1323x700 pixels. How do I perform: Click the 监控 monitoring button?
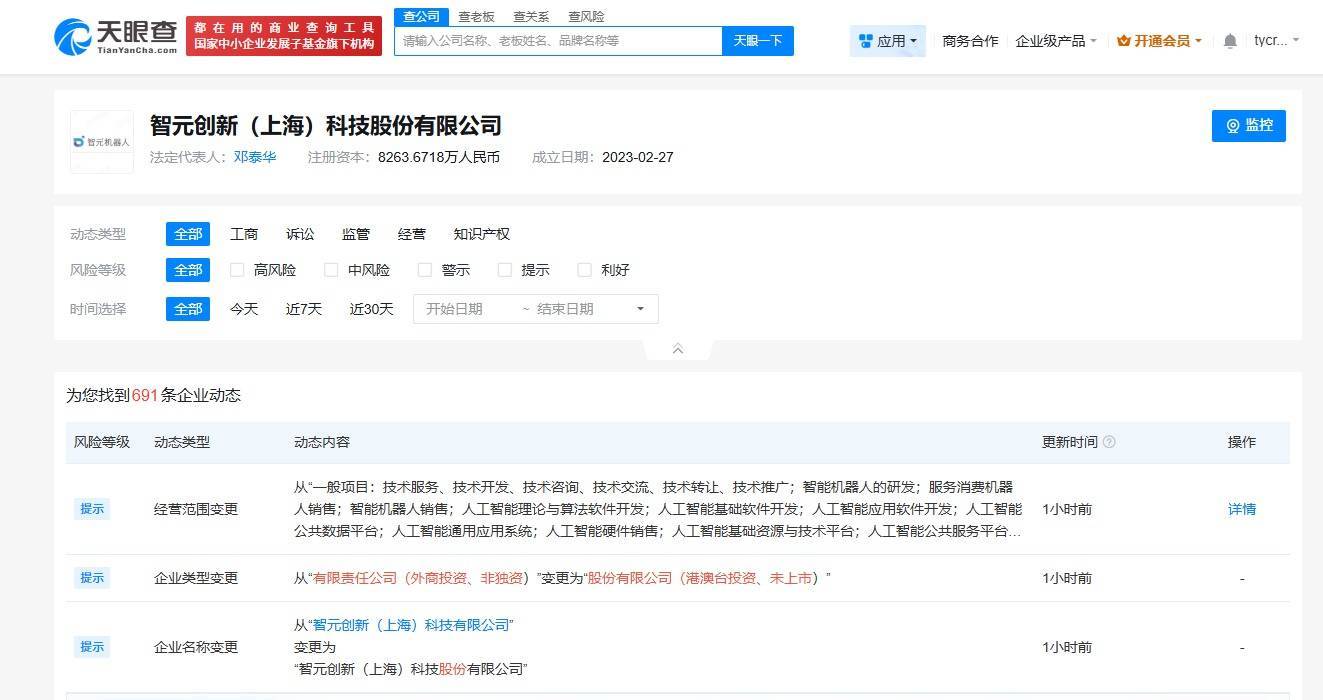1248,126
